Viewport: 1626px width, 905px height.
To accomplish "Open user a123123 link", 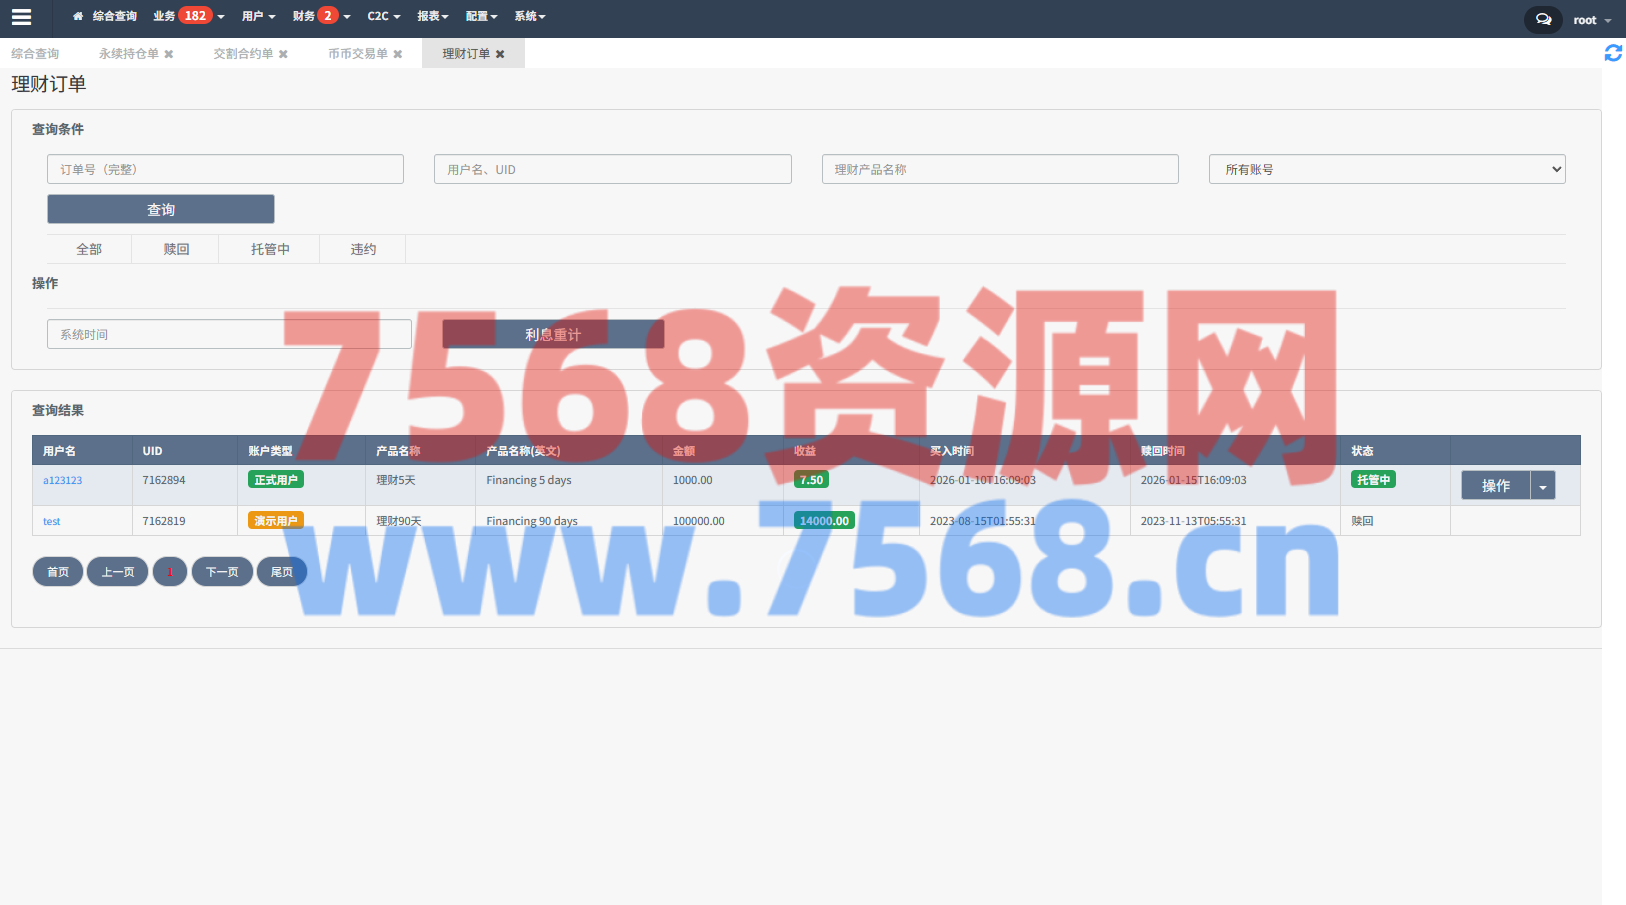I will 62,480.
